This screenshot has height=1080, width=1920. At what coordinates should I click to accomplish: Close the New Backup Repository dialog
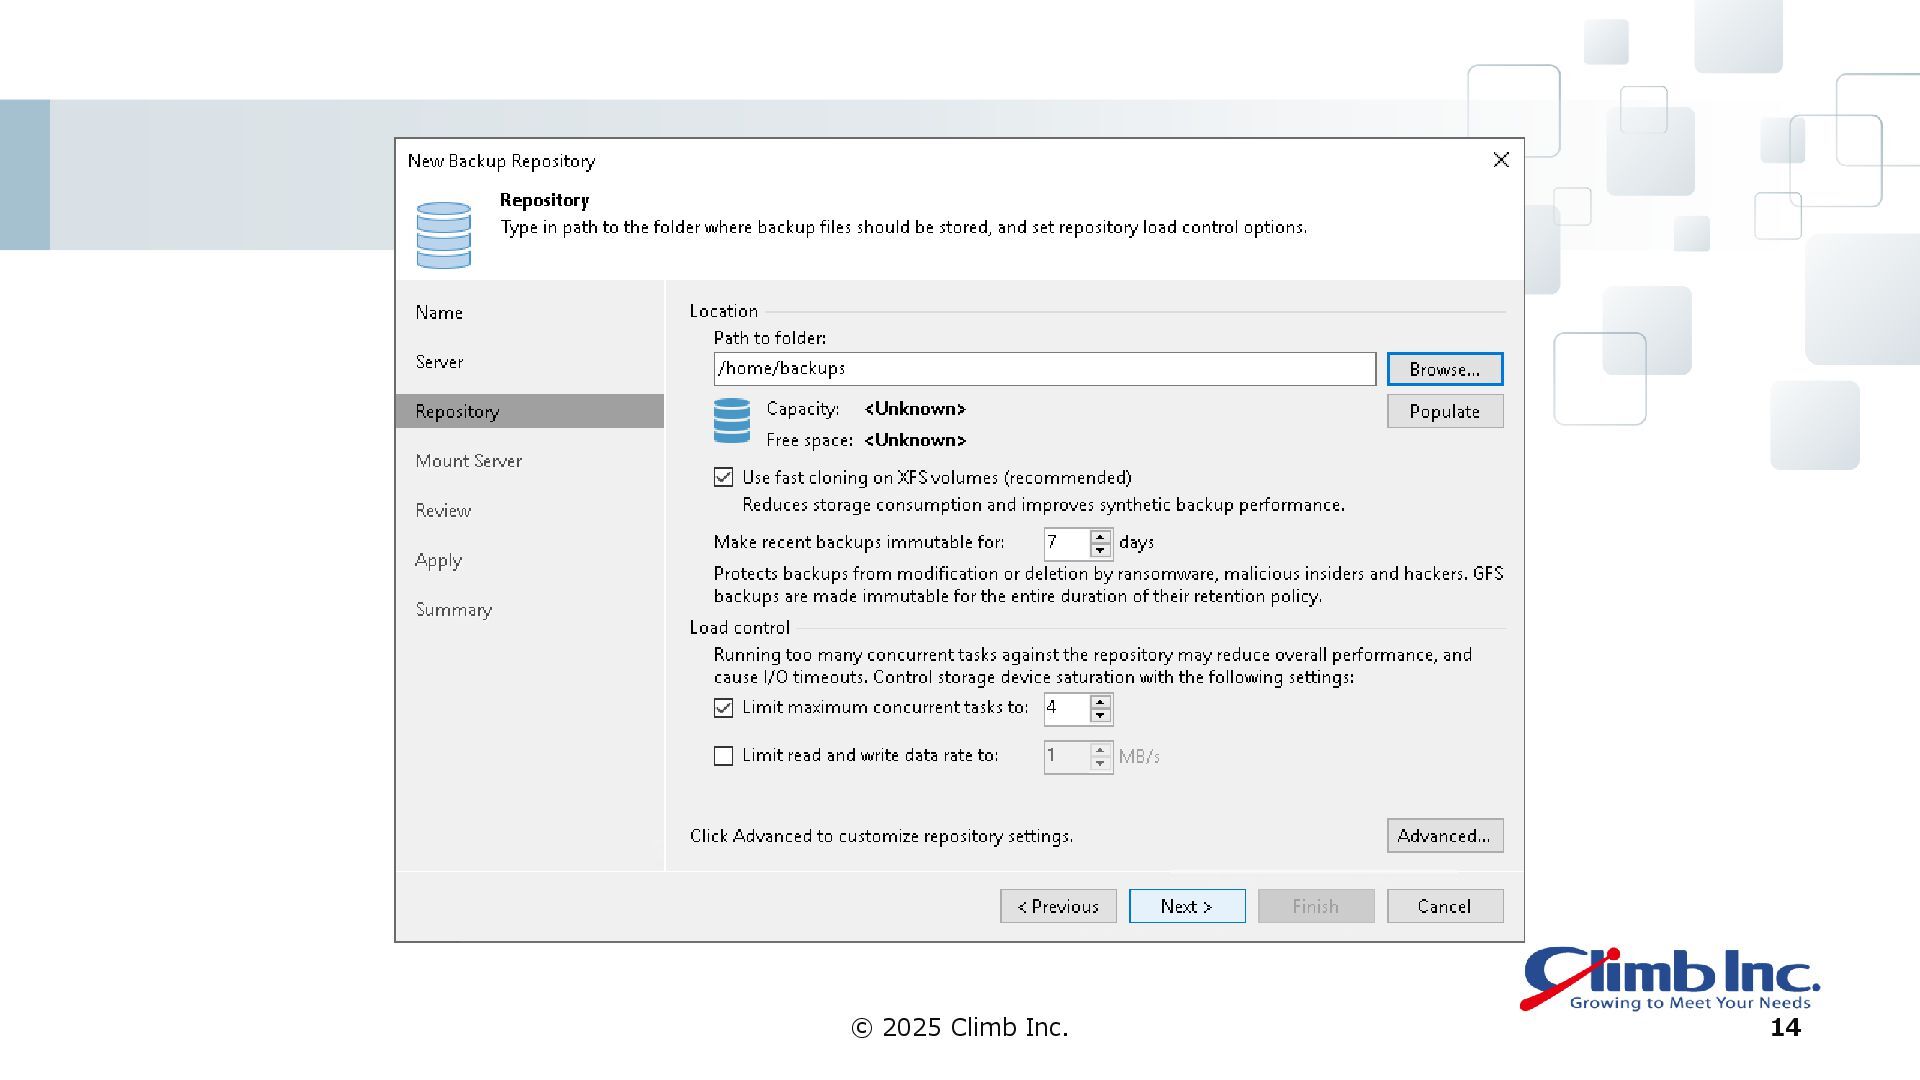click(x=1500, y=160)
